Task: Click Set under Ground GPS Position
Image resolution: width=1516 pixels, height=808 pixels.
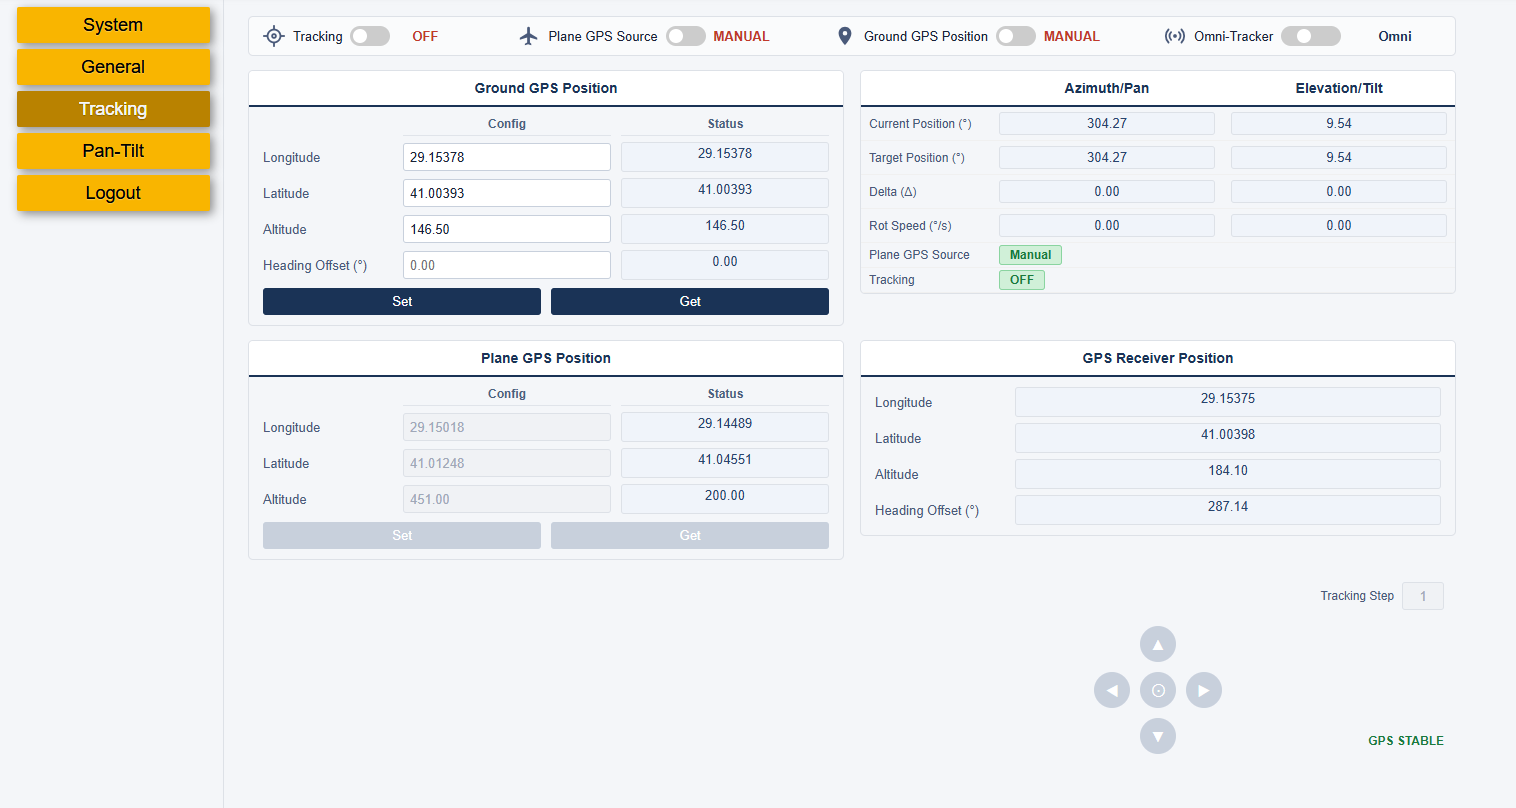Action: pyautogui.click(x=402, y=301)
